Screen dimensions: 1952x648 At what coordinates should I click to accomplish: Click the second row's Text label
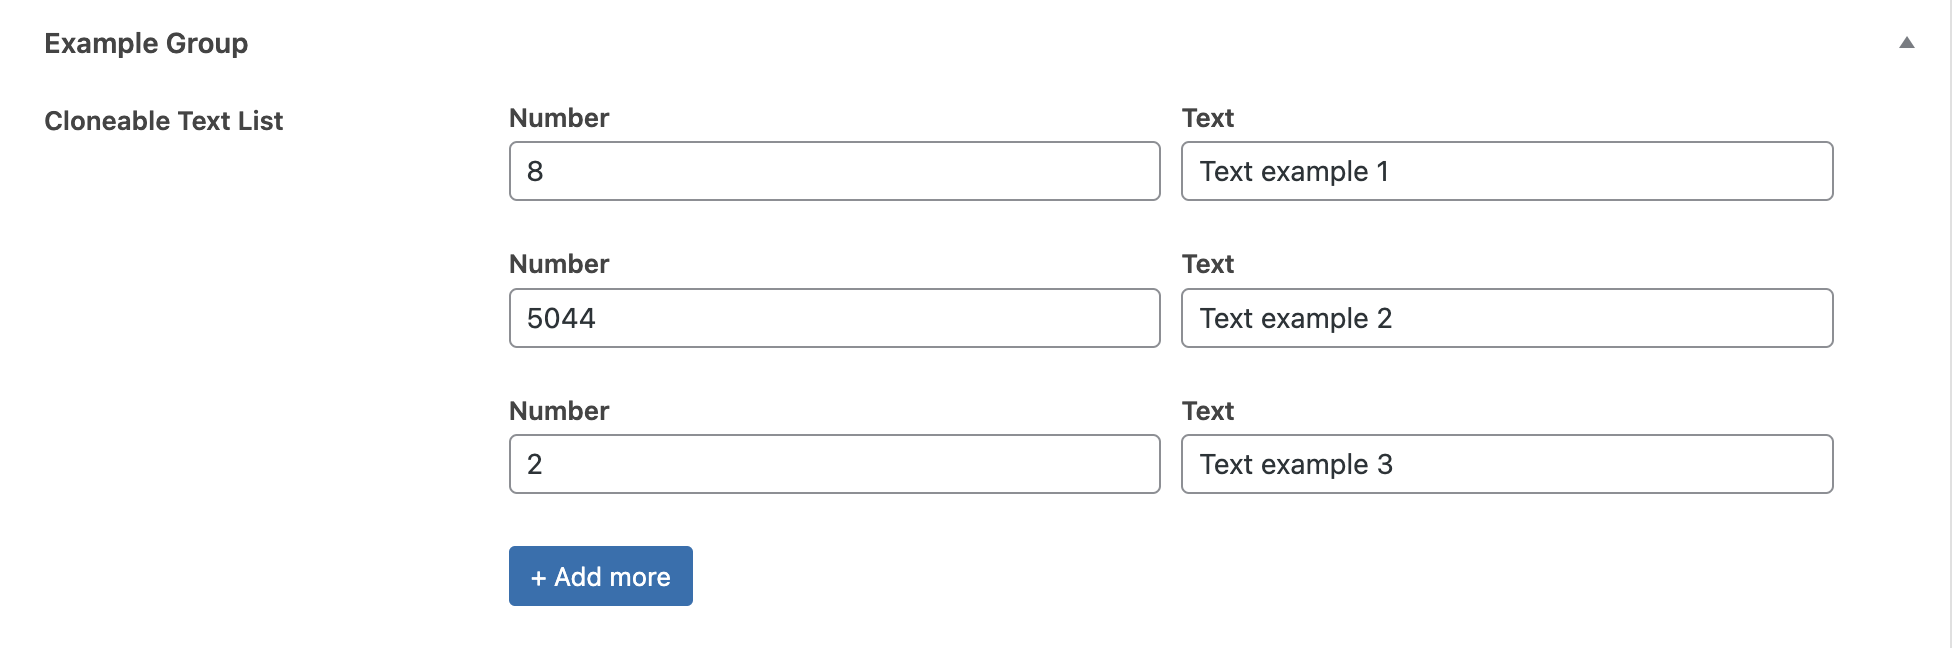1207,264
